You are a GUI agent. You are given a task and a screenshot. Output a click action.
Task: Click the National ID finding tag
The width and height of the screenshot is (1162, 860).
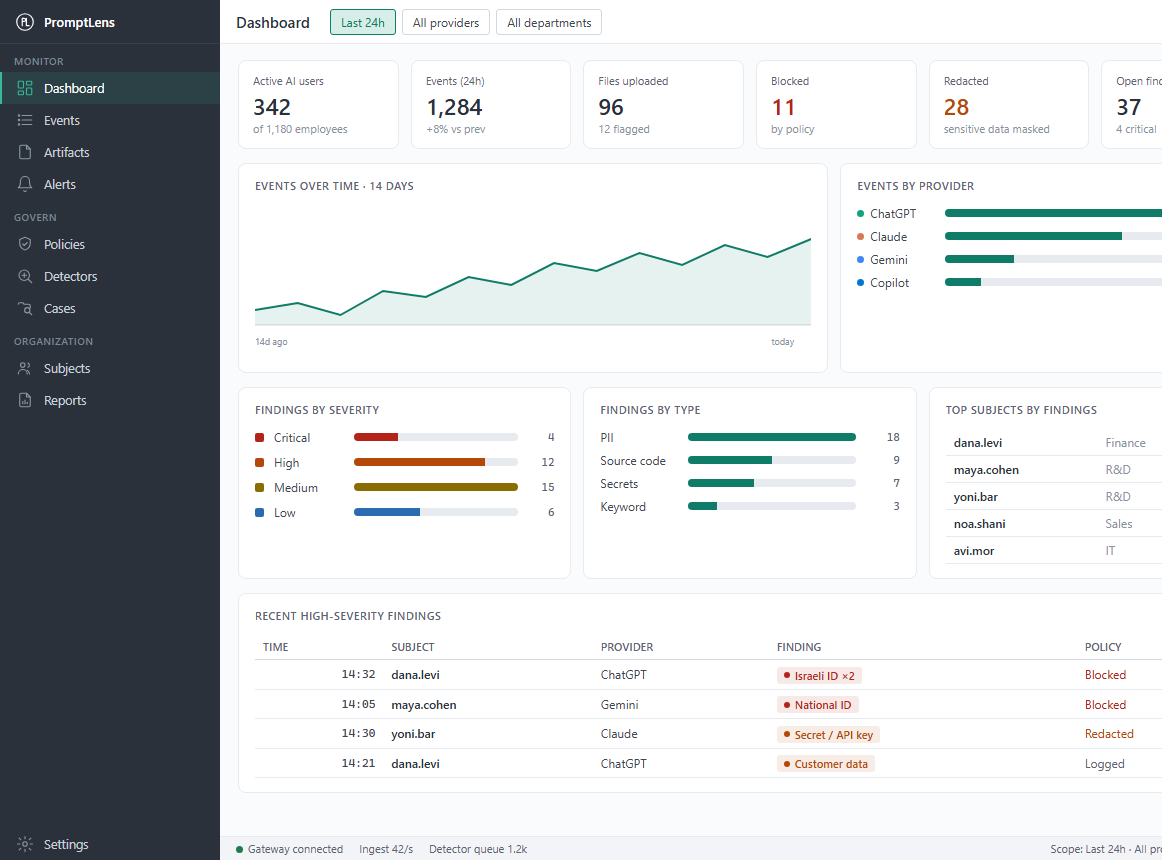pos(817,705)
